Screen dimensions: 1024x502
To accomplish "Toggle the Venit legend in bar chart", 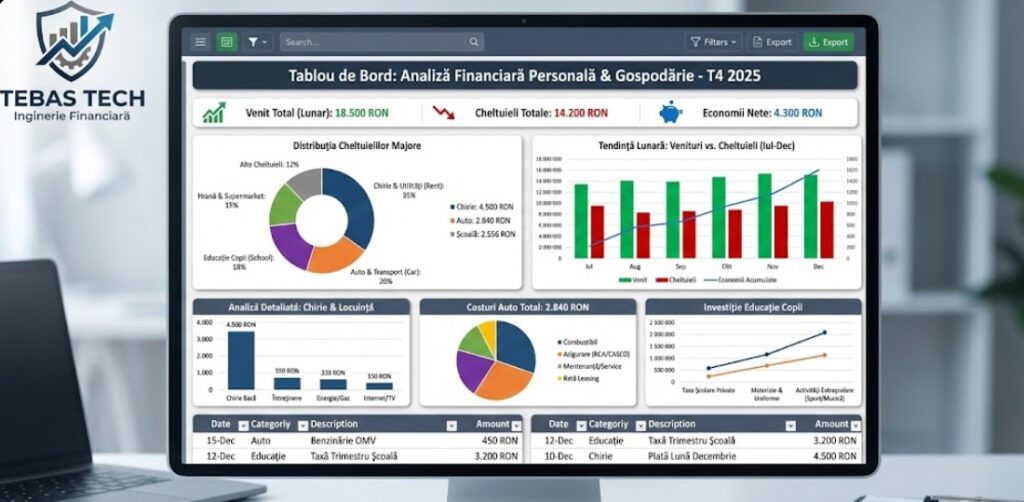I will coord(633,280).
